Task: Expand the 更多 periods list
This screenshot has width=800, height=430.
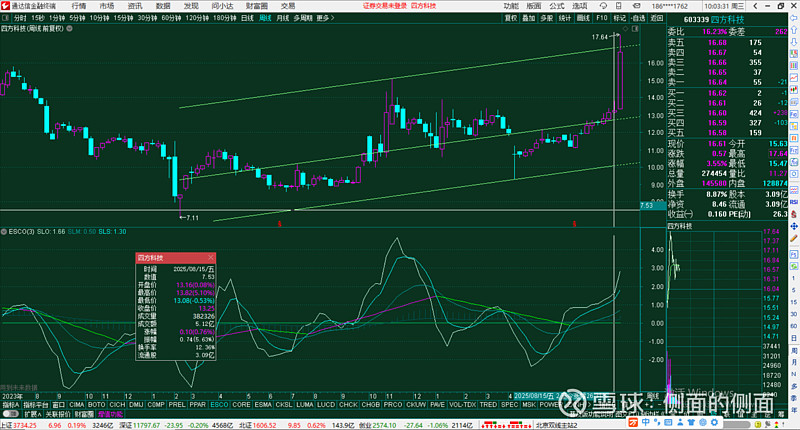Action: click(325, 18)
